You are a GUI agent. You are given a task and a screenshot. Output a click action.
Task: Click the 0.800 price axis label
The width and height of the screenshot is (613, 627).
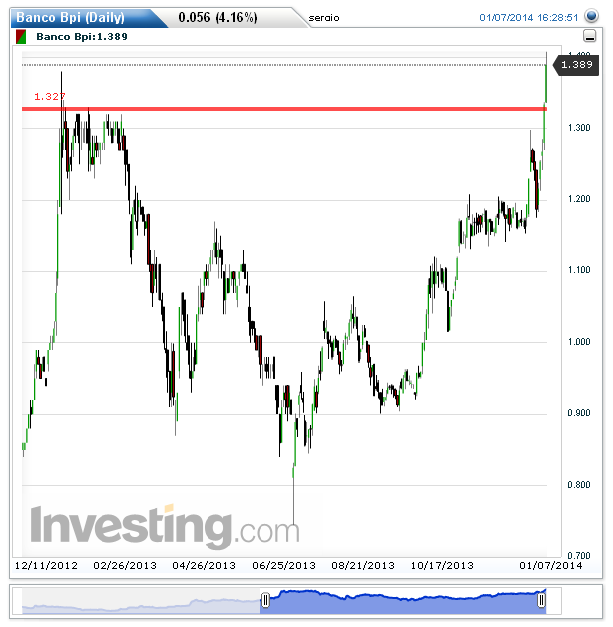tap(579, 485)
